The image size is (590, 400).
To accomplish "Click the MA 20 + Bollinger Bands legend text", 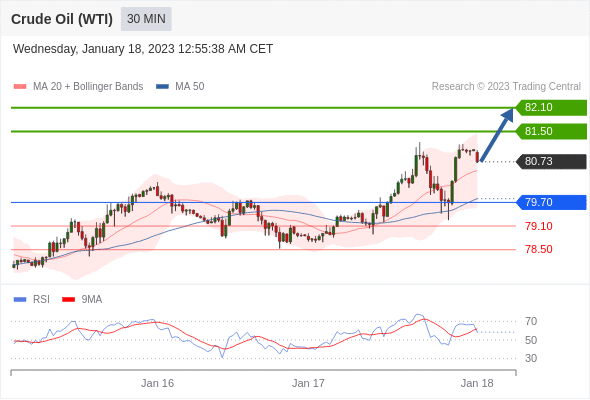I will (88, 87).
